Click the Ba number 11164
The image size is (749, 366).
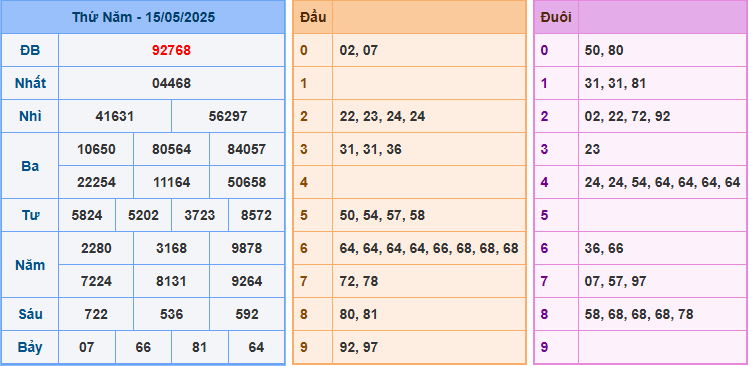point(171,182)
